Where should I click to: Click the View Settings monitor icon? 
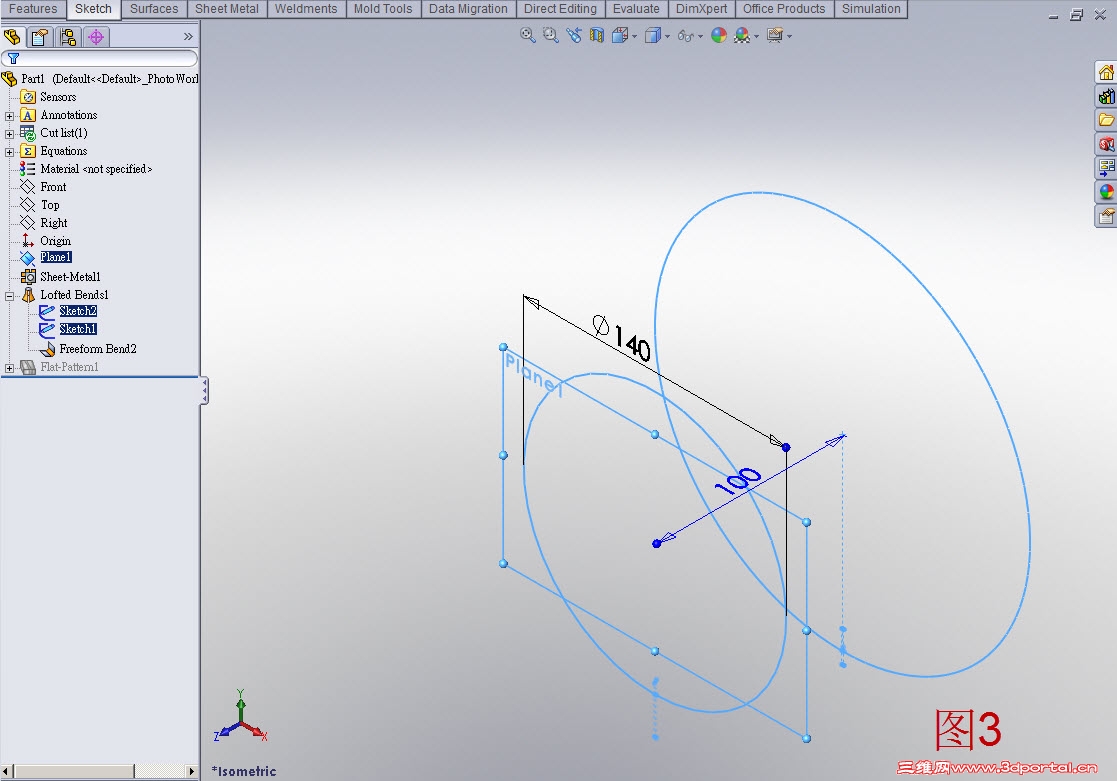(x=774, y=35)
